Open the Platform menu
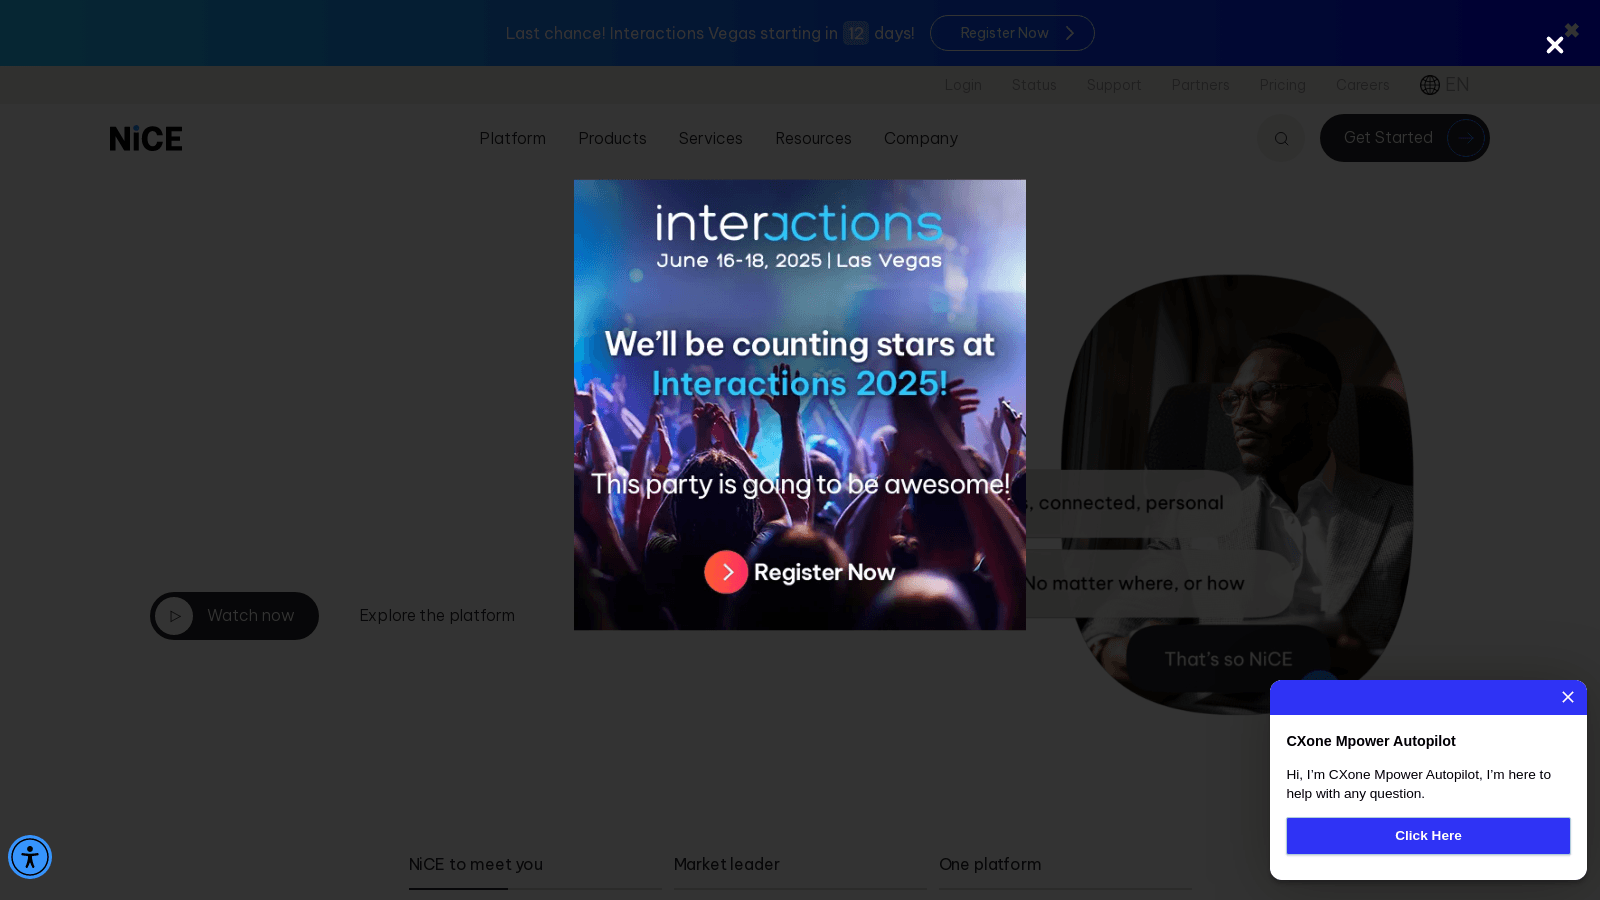 pos(512,138)
